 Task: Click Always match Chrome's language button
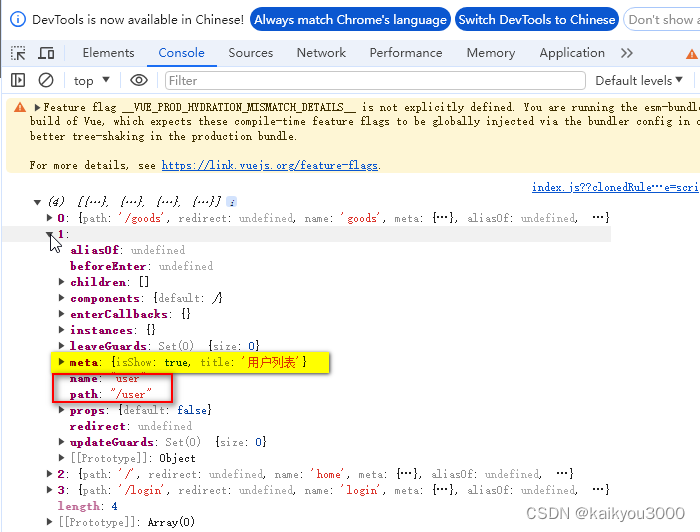point(350,20)
